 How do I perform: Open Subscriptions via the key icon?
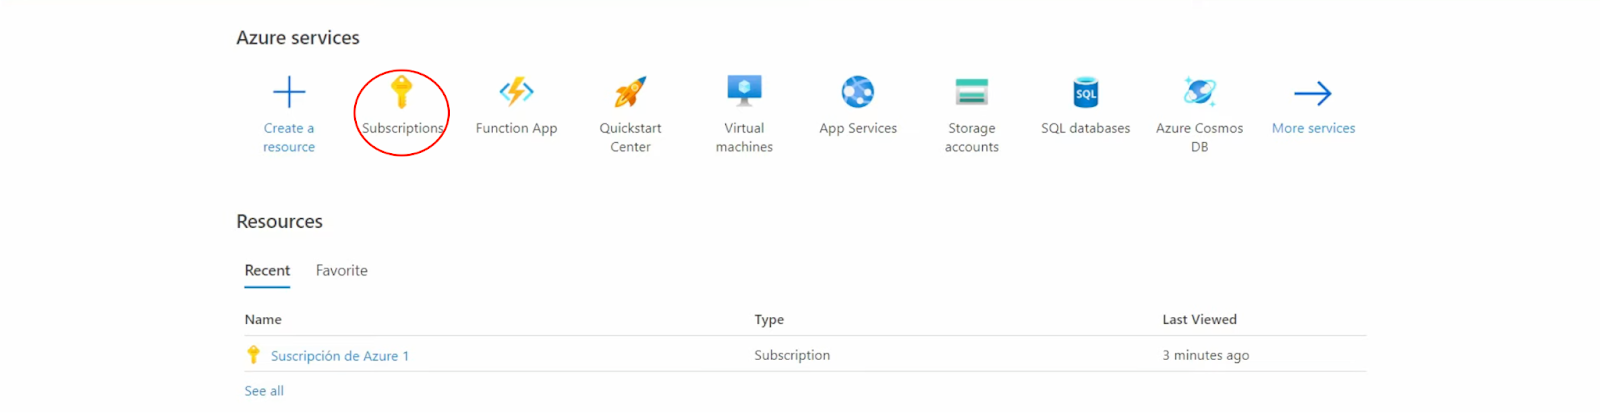pyautogui.click(x=401, y=92)
